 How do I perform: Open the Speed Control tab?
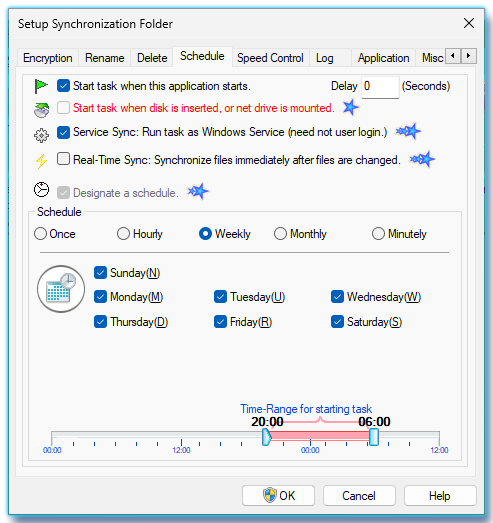[x=270, y=58]
